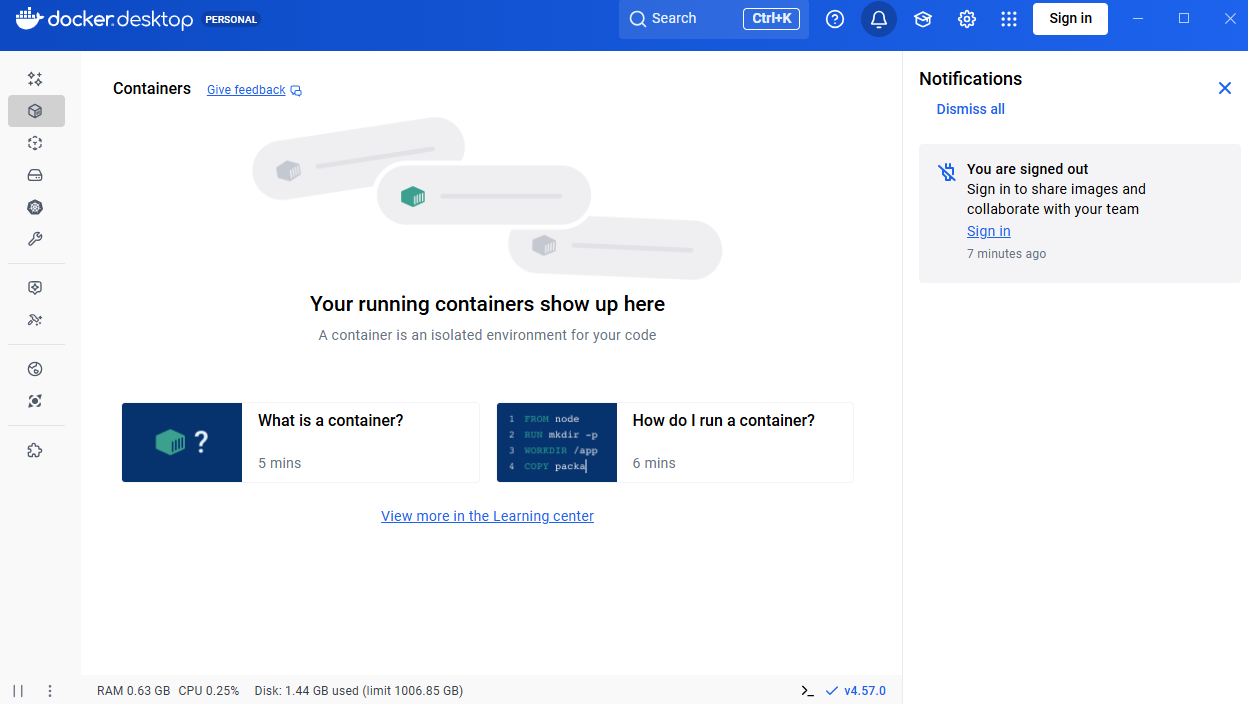Open Ask Gordon sparkles icon in sidebar
This screenshot has width=1248, height=704.
point(35,79)
